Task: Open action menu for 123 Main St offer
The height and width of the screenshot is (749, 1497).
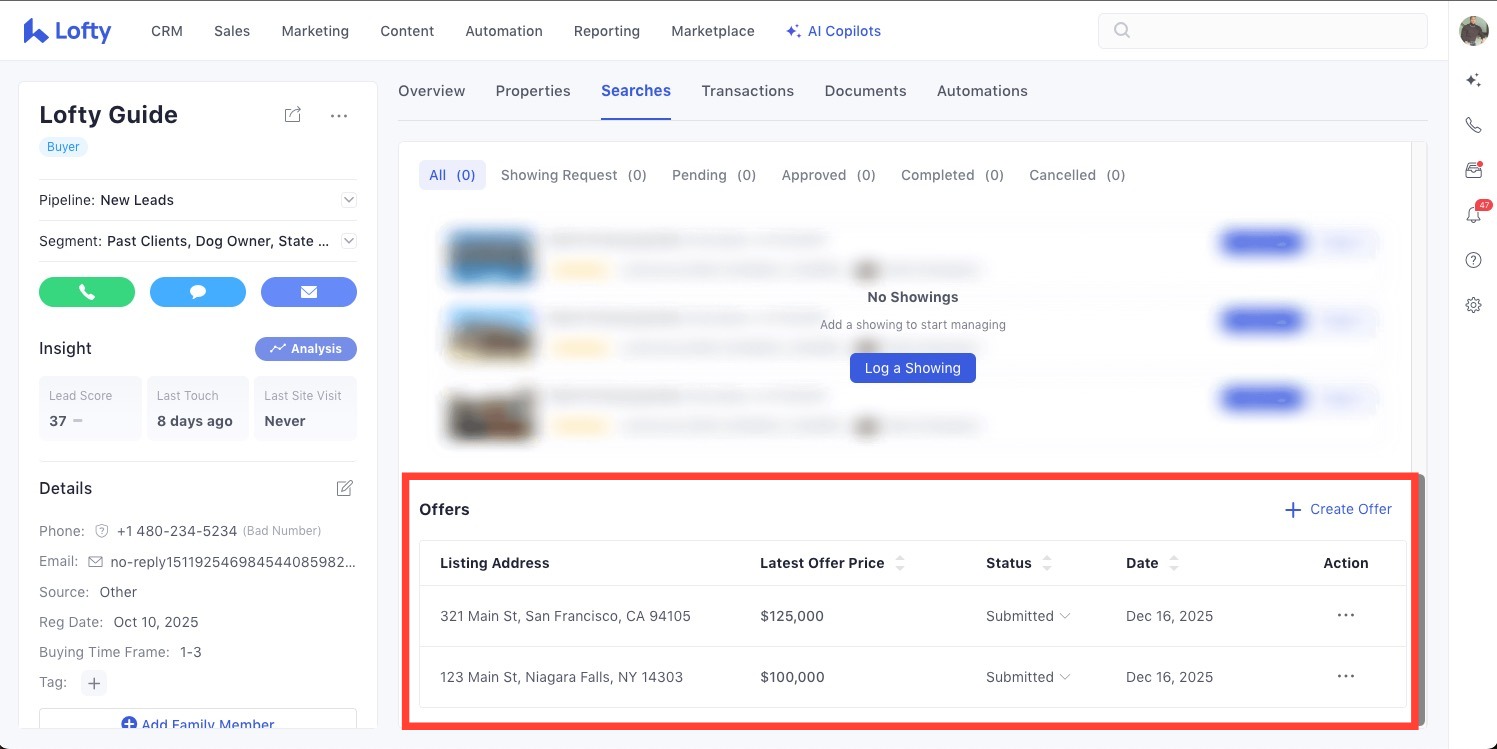Action: coord(1345,677)
